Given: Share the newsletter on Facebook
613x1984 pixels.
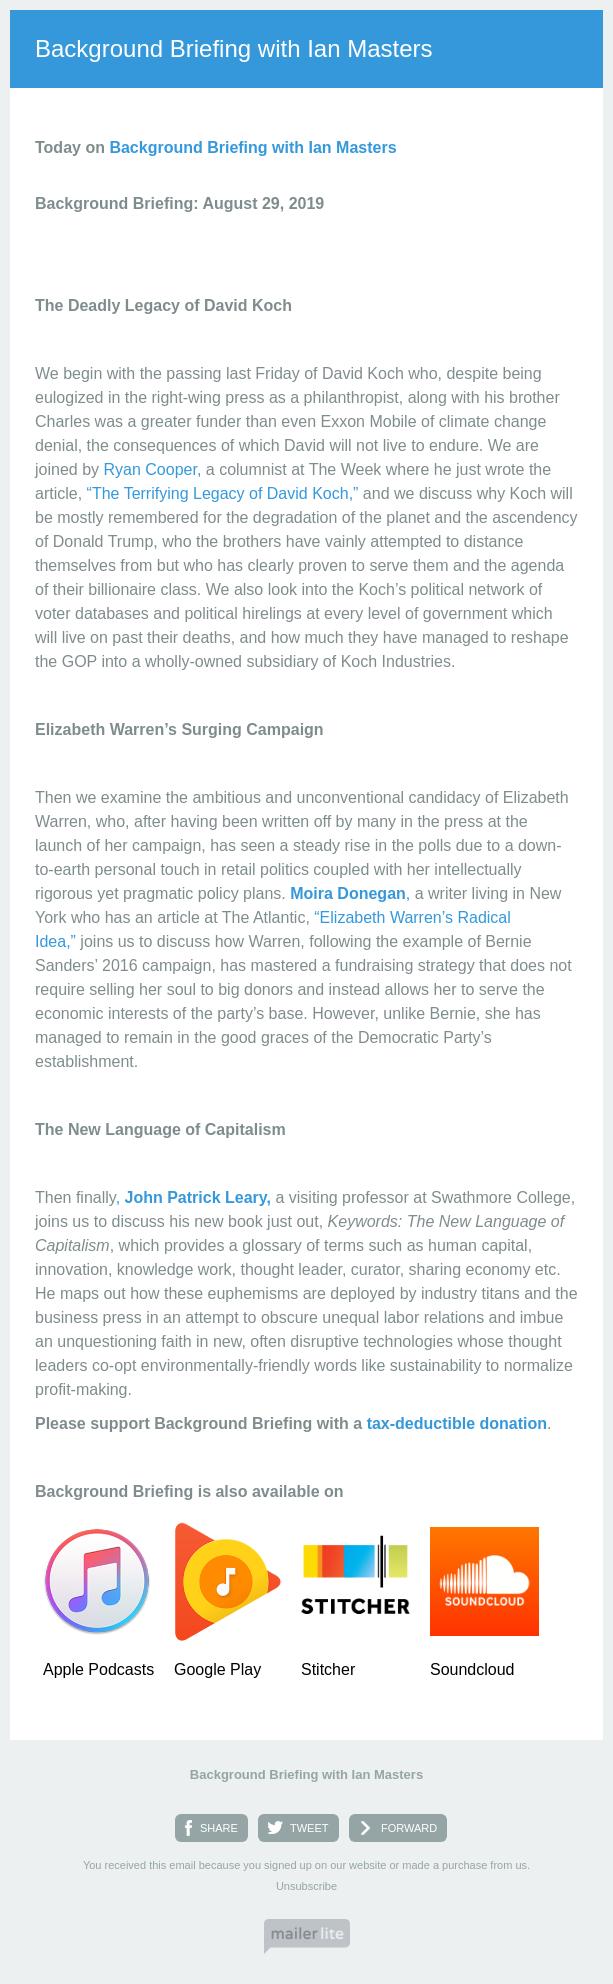Looking at the screenshot, I should (211, 1828).
